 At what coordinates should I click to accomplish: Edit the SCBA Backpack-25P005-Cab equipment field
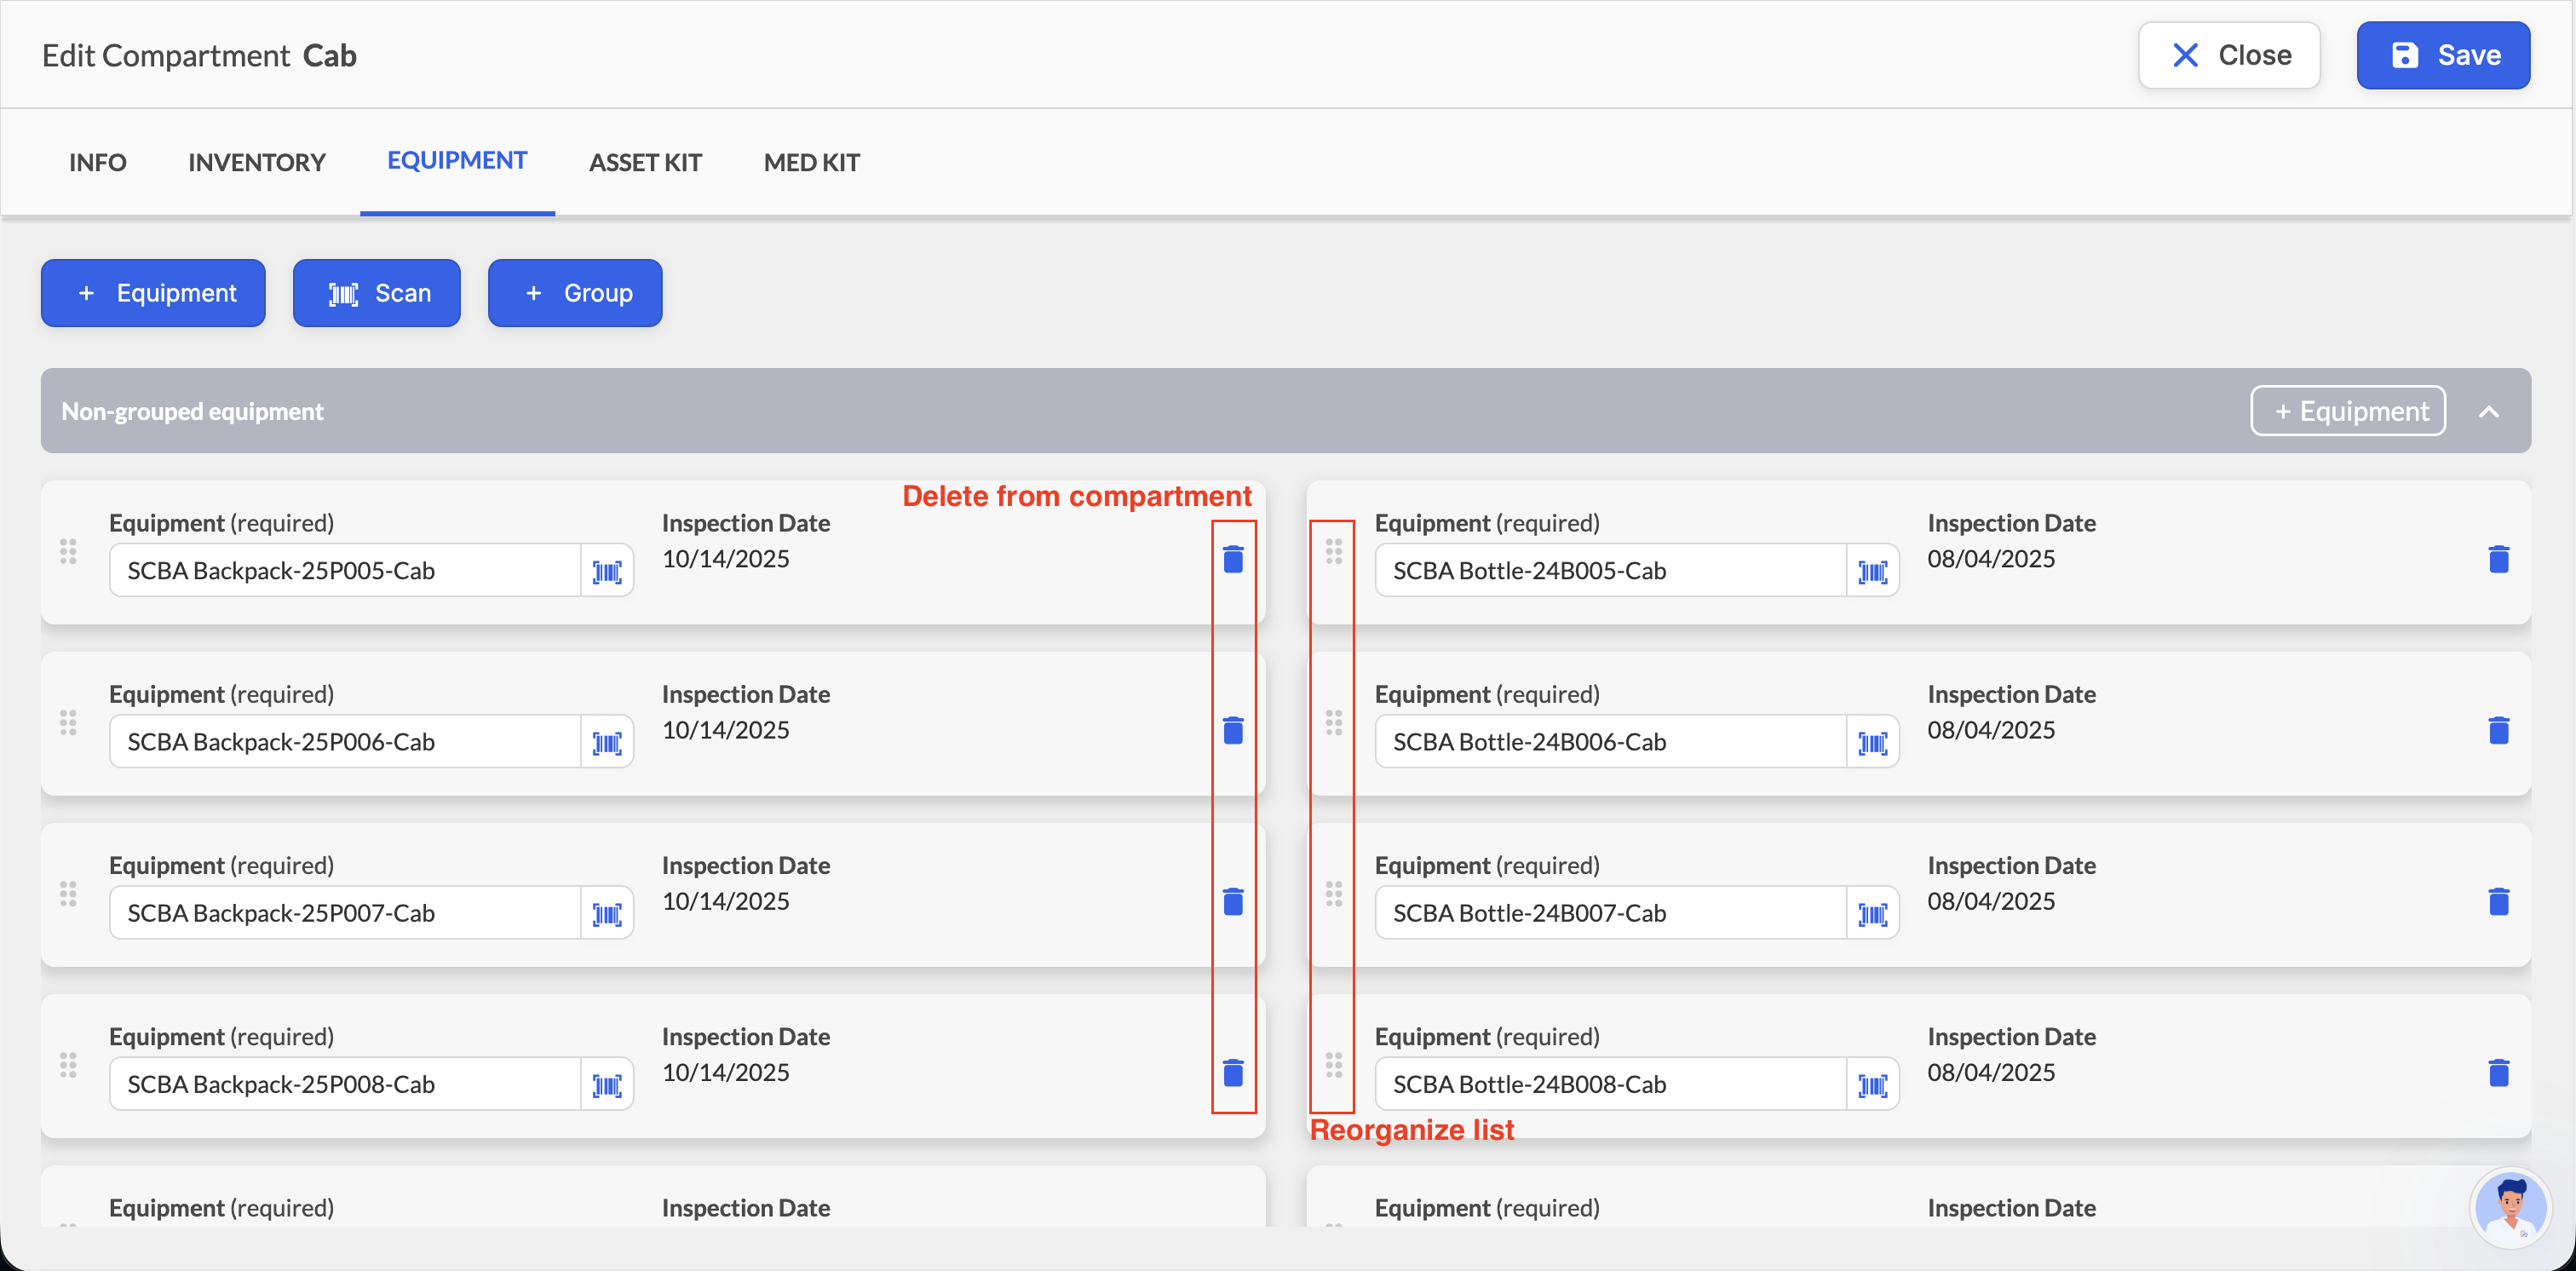(345, 571)
